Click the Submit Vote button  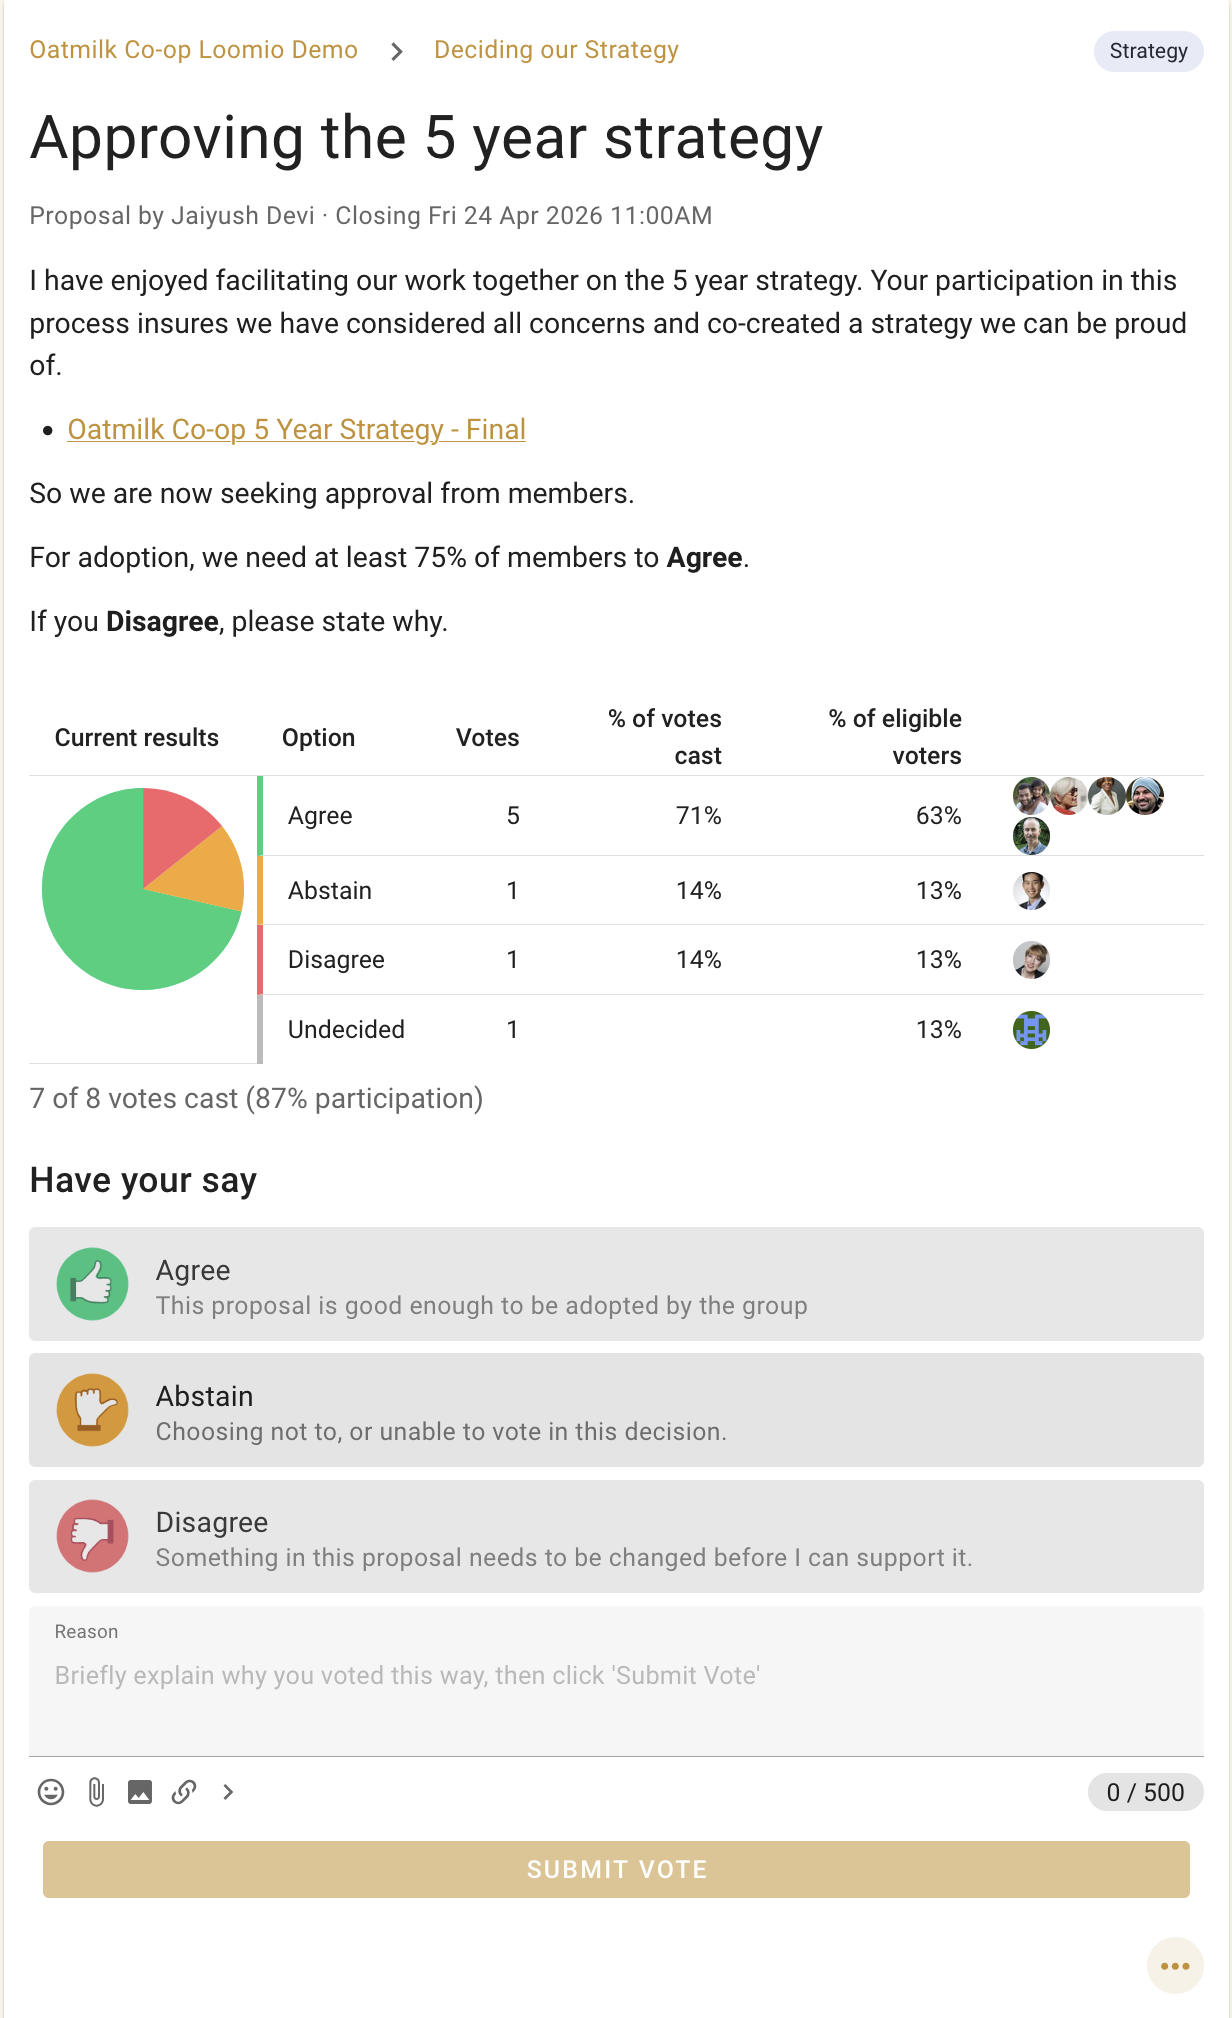[x=616, y=1869]
